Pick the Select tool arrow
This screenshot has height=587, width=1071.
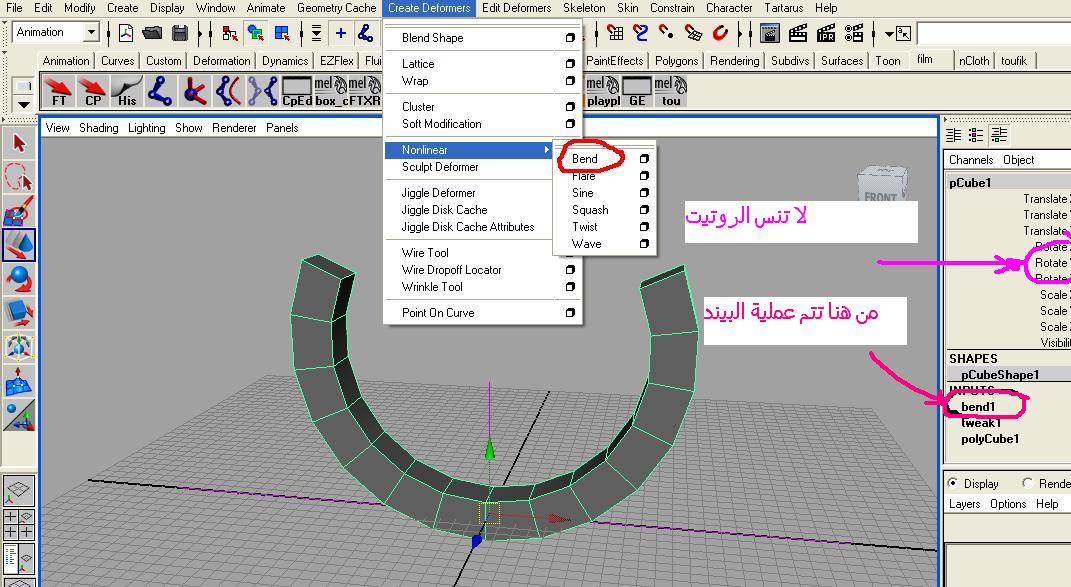click(19, 144)
